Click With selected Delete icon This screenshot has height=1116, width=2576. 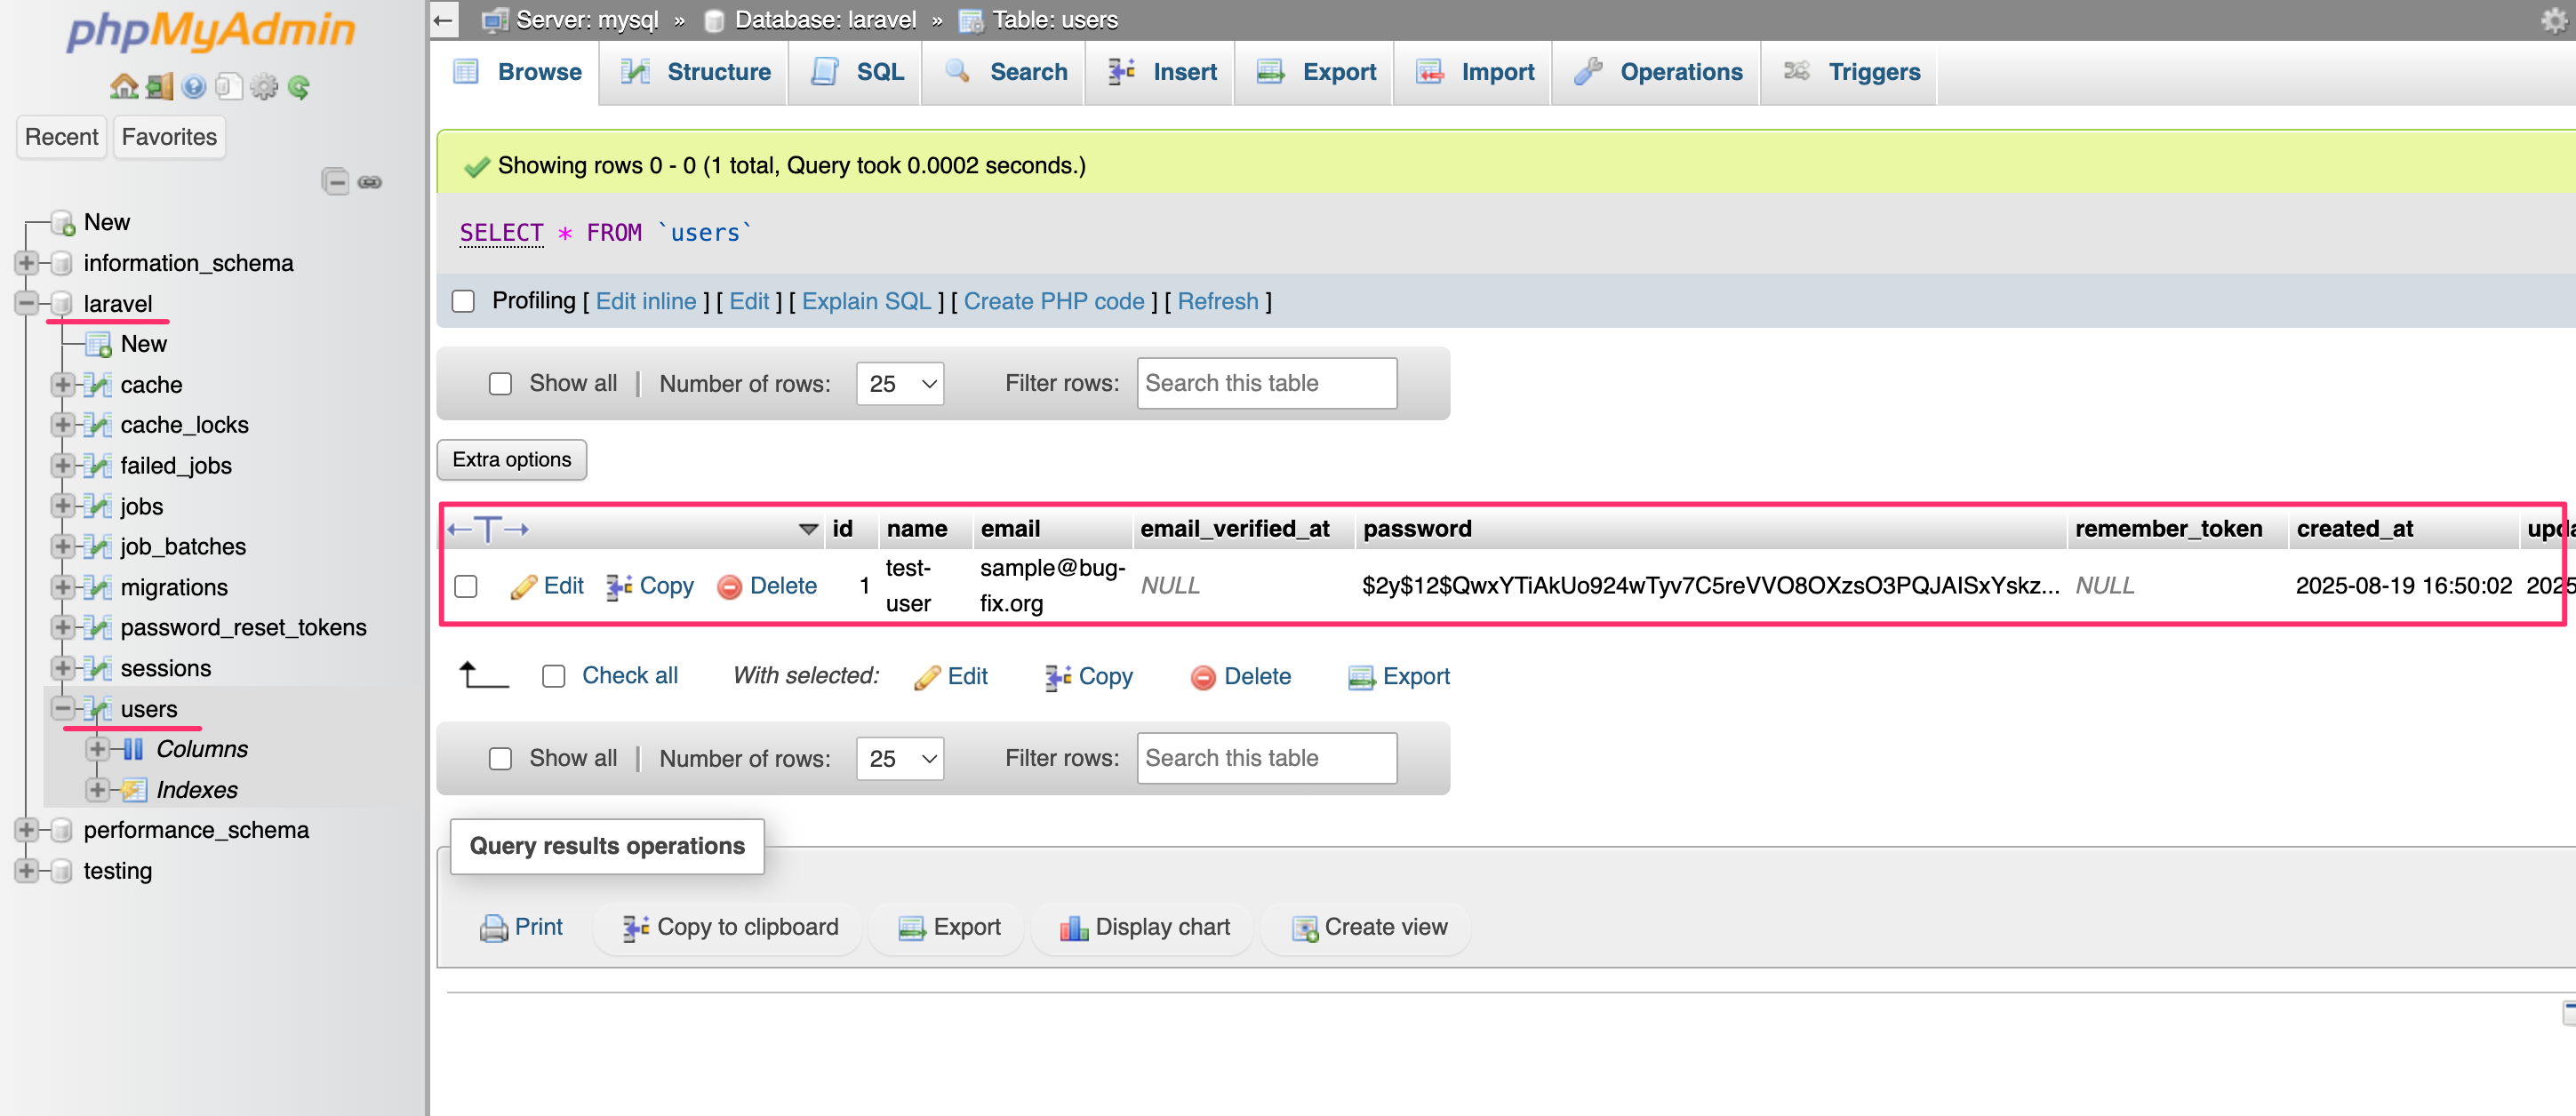(x=1203, y=677)
